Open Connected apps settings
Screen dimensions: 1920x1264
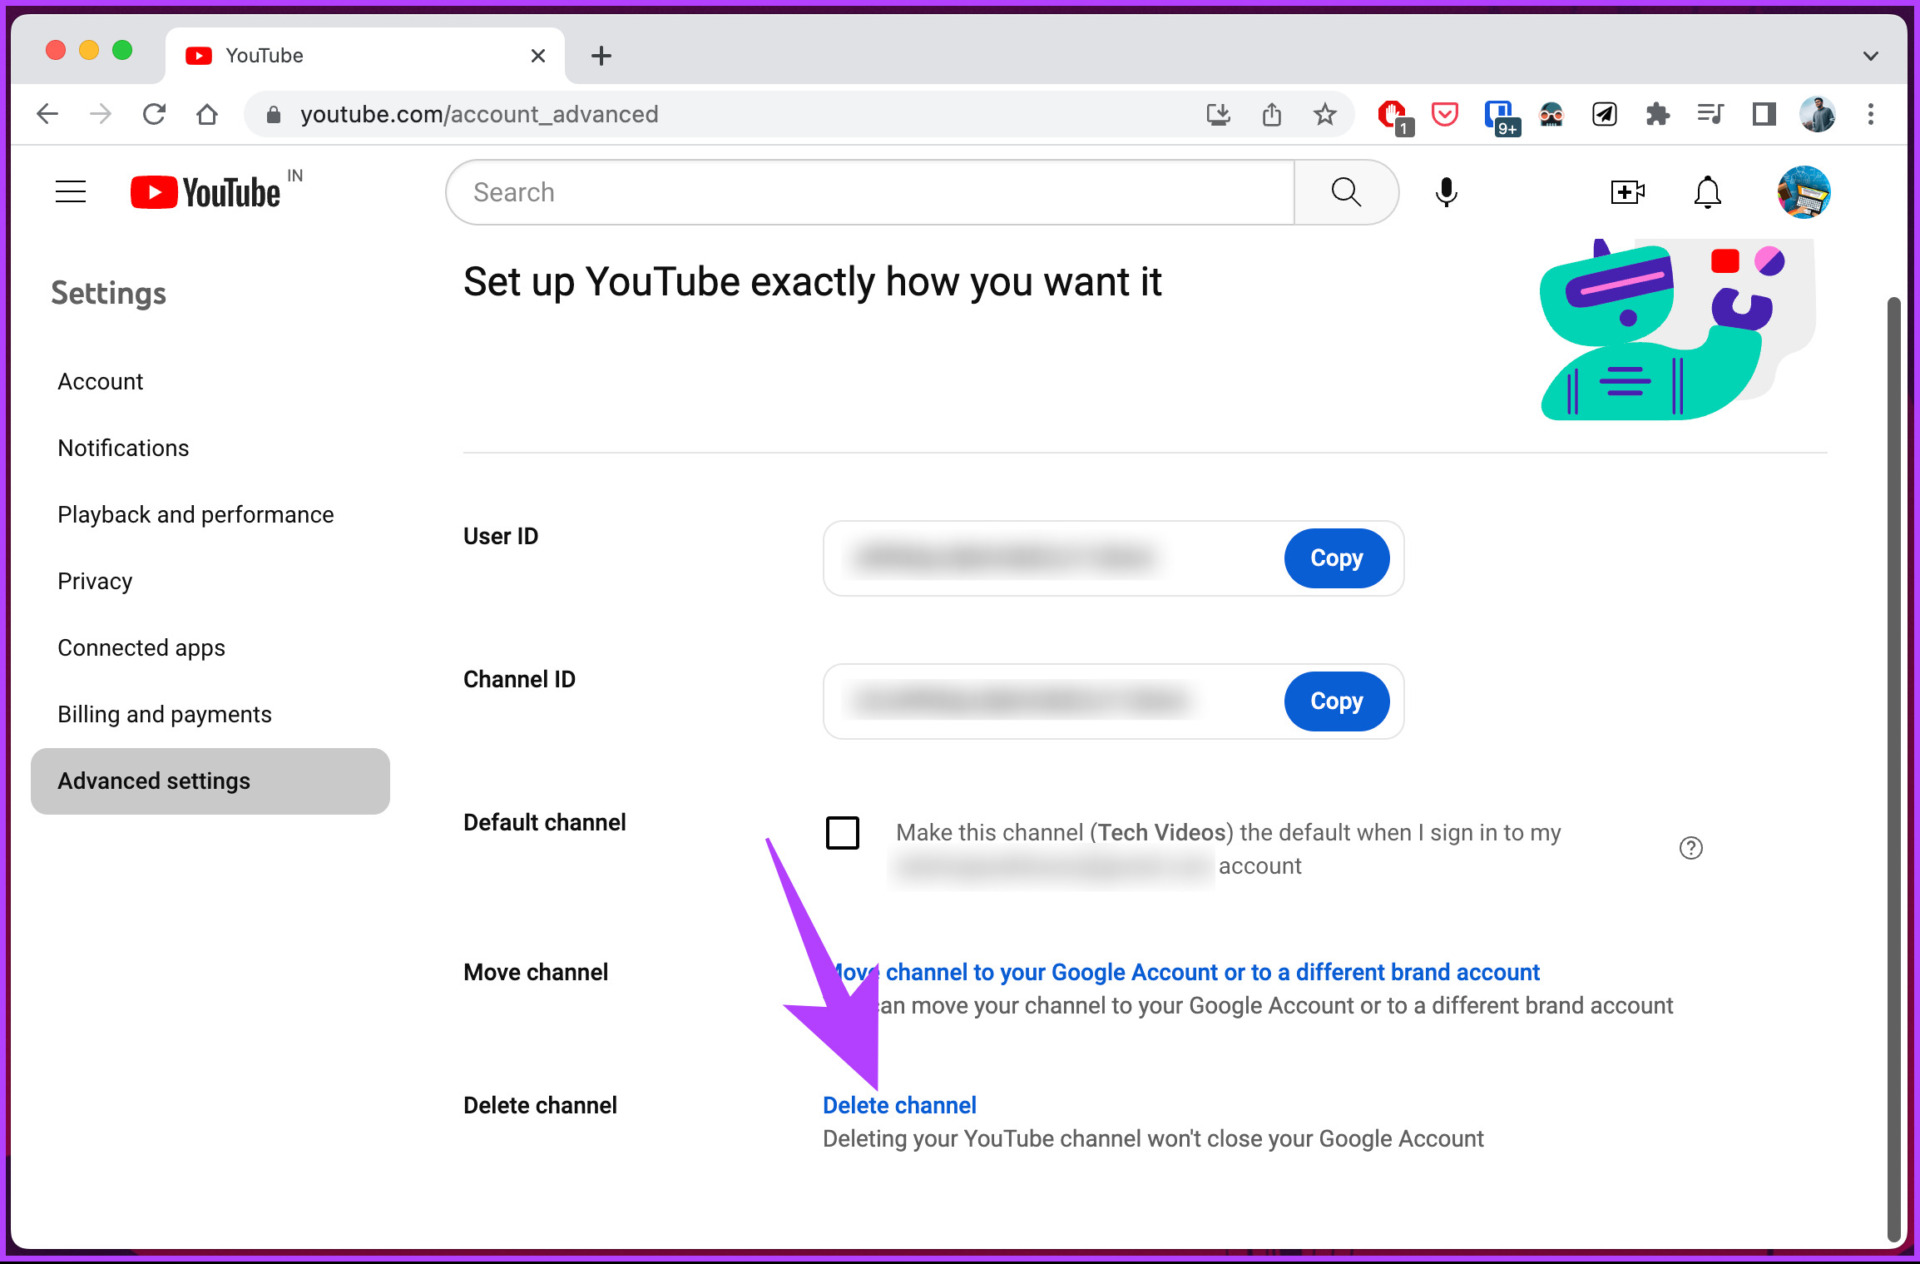tap(141, 648)
